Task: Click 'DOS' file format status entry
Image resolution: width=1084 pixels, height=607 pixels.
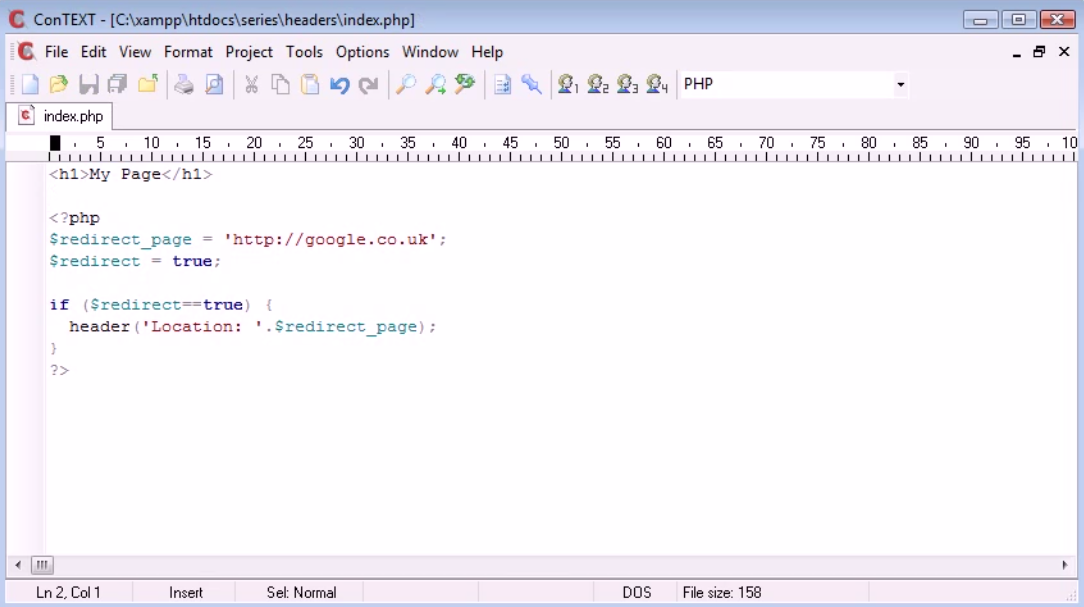Action: (637, 592)
